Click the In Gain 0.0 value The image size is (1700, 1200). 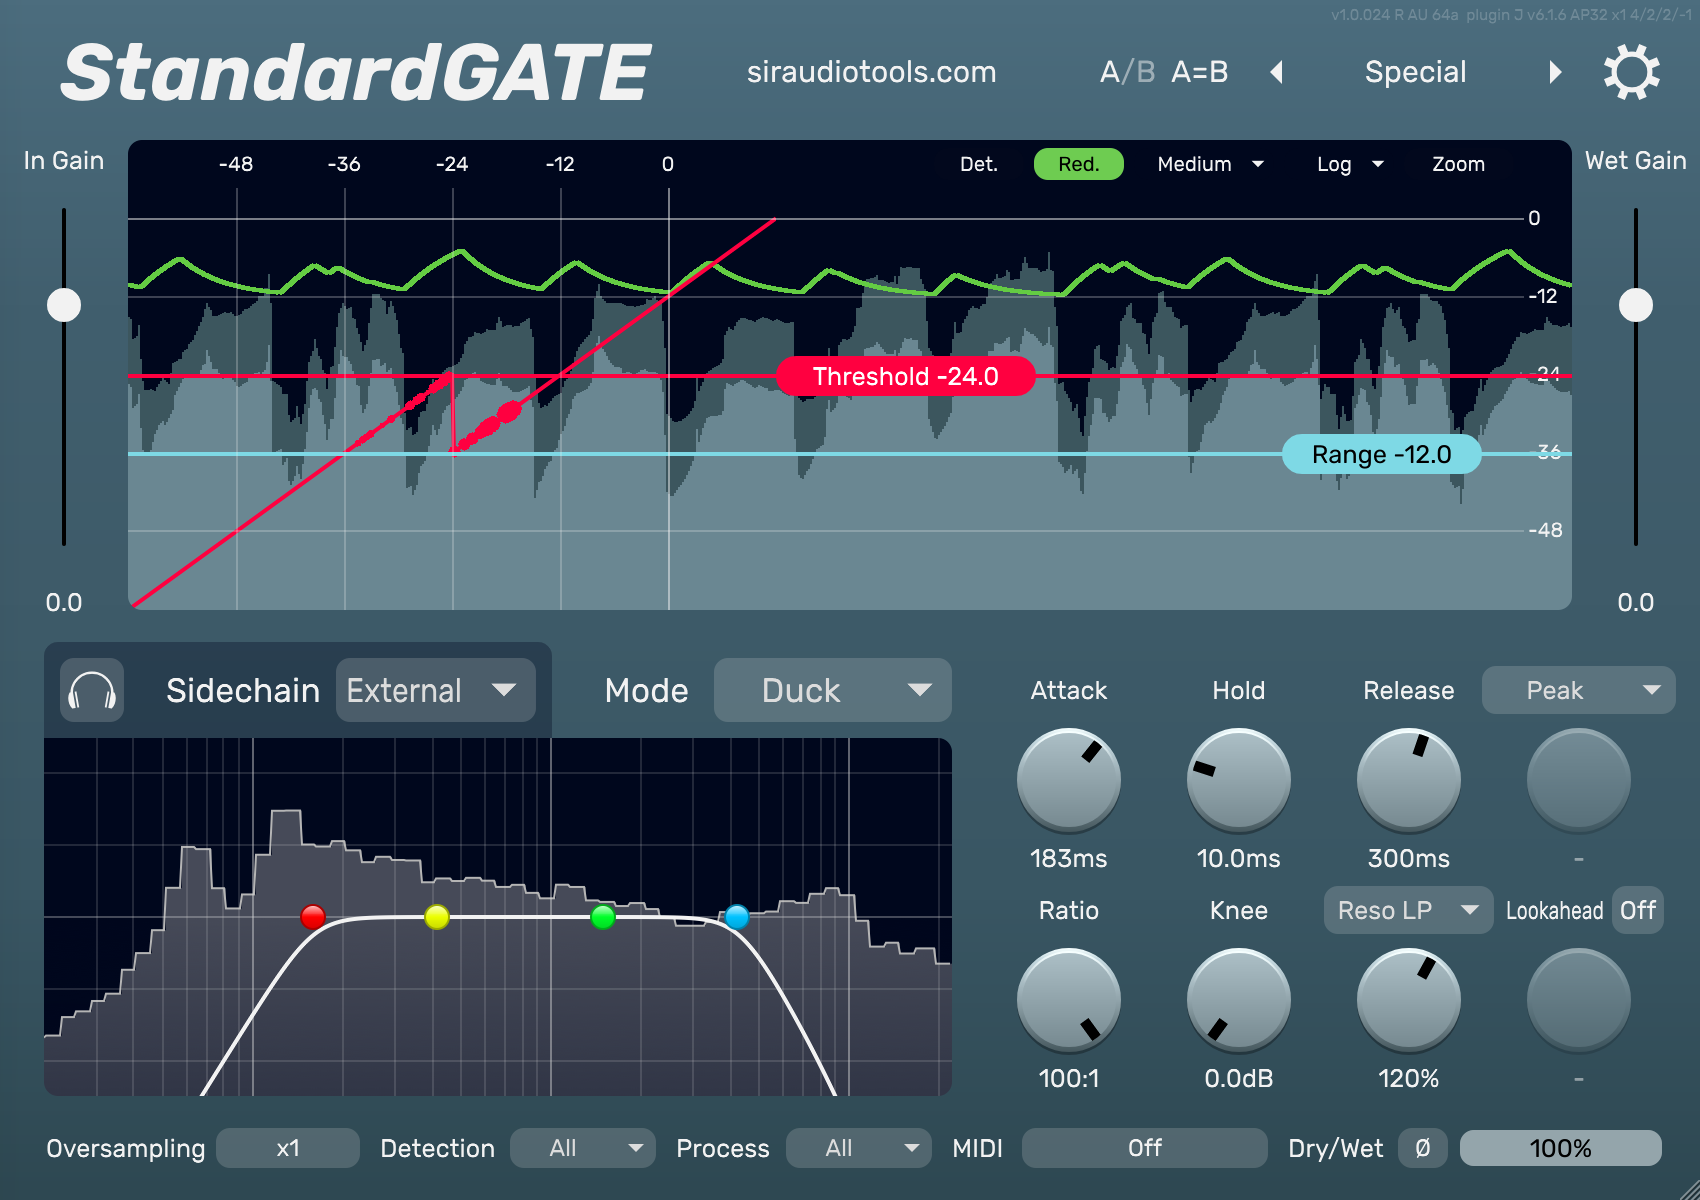point(64,602)
